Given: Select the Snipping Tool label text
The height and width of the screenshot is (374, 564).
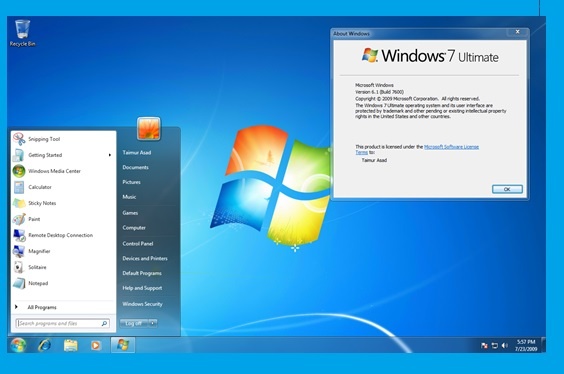Looking at the screenshot, I should point(44,139).
